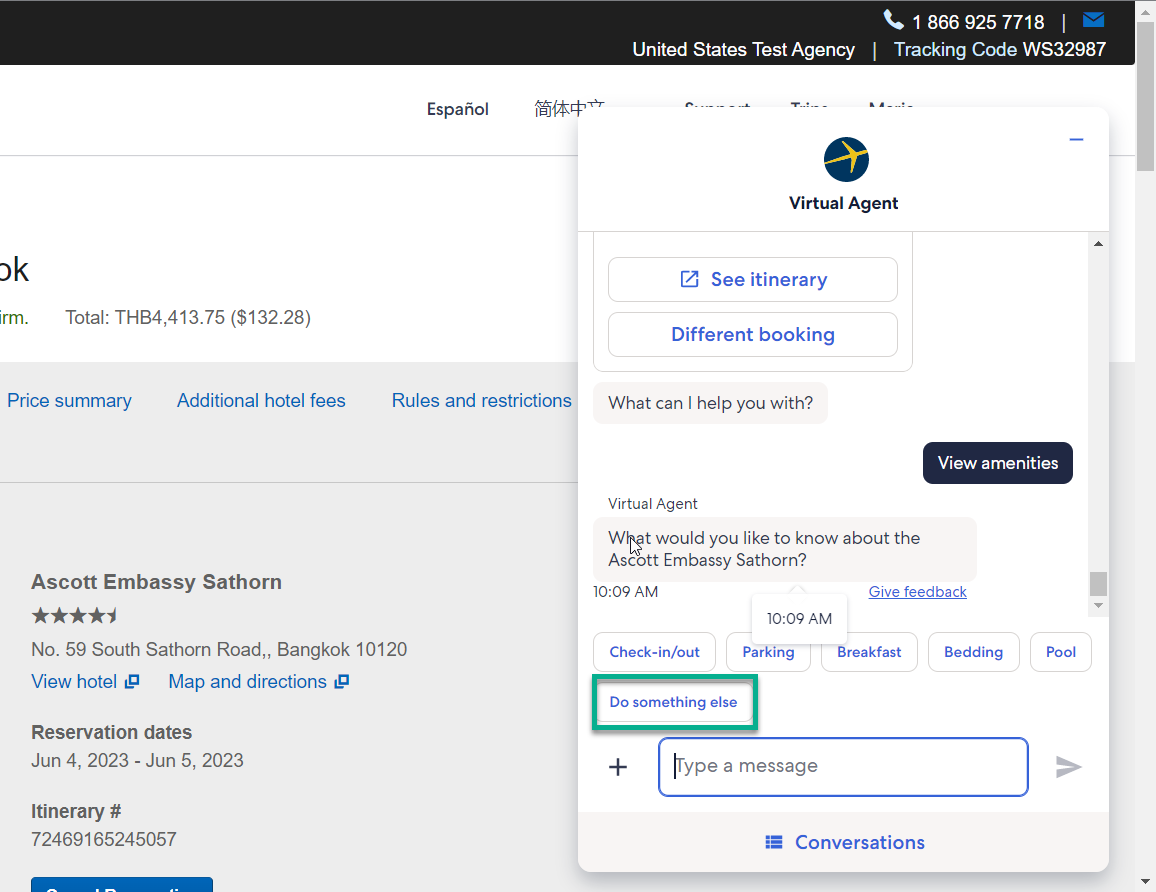Click external-link icon beside View hotel
This screenshot has height=892, width=1156.
pyautogui.click(x=132, y=682)
